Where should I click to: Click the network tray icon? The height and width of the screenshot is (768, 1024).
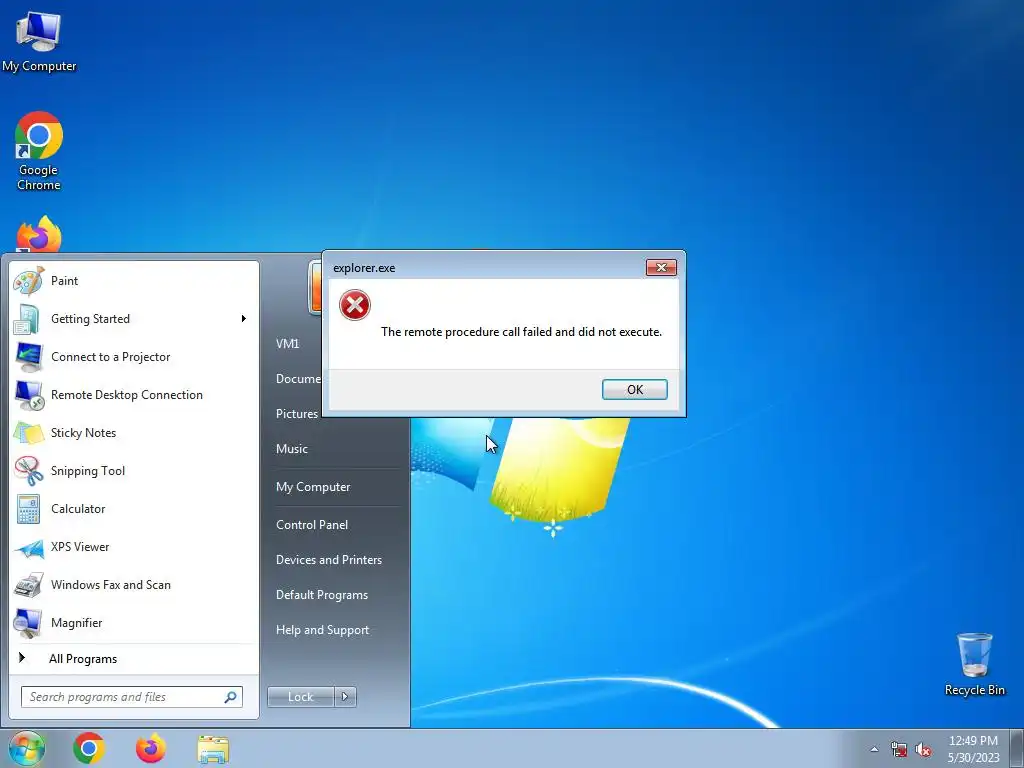899,750
